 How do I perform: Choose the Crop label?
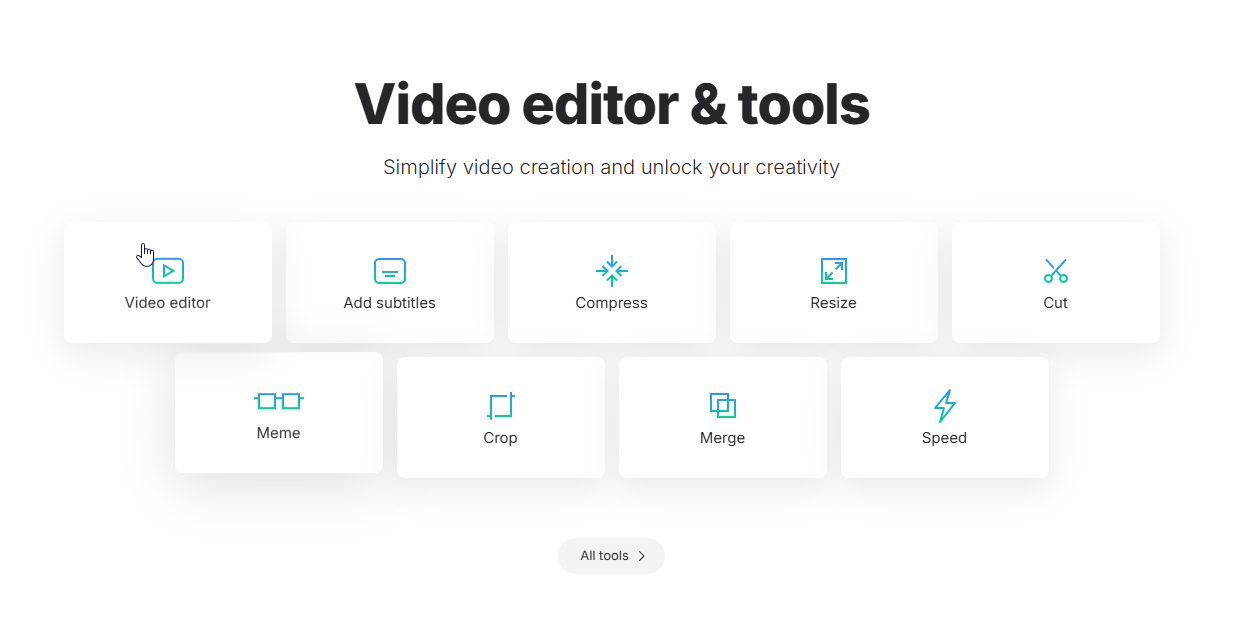[501, 438]
